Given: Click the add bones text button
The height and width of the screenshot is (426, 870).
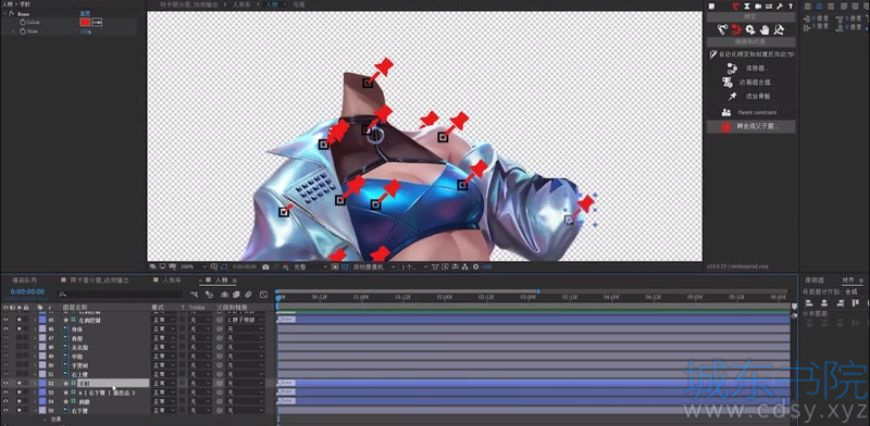Looking at the screenshot, I should click(x=757, y=97).
